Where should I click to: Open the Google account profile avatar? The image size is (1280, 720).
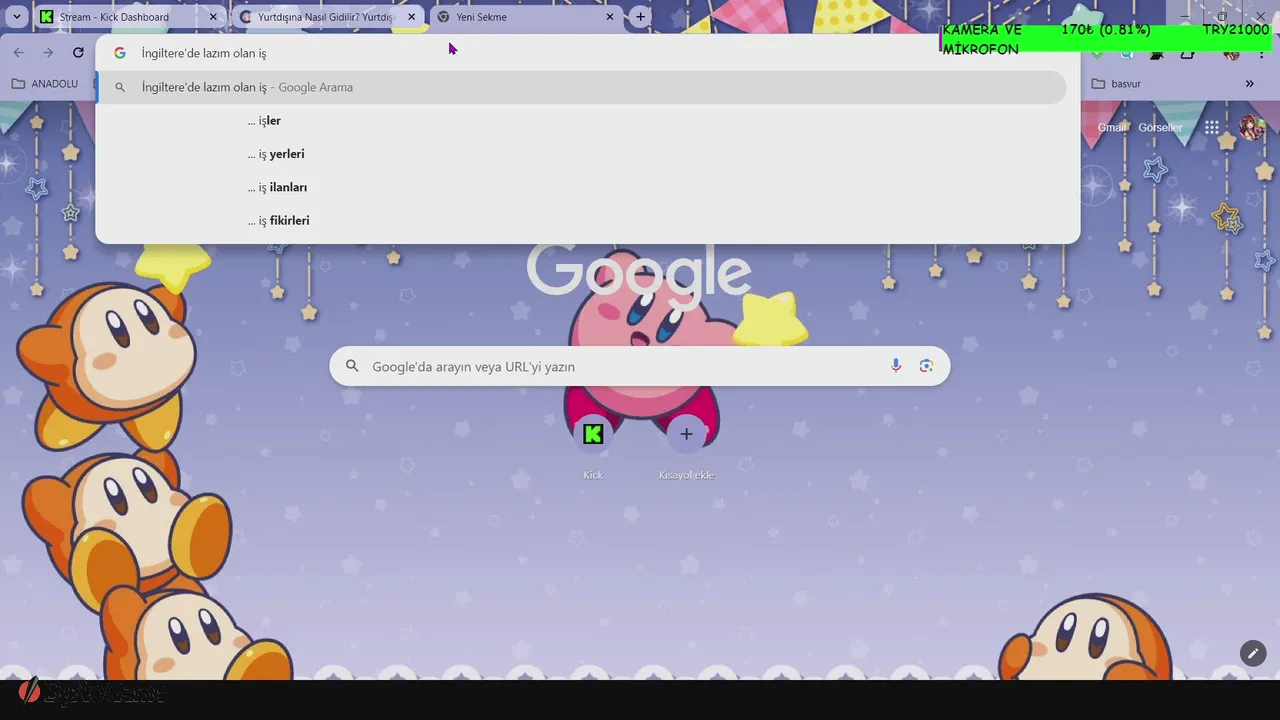(1251, 127)
